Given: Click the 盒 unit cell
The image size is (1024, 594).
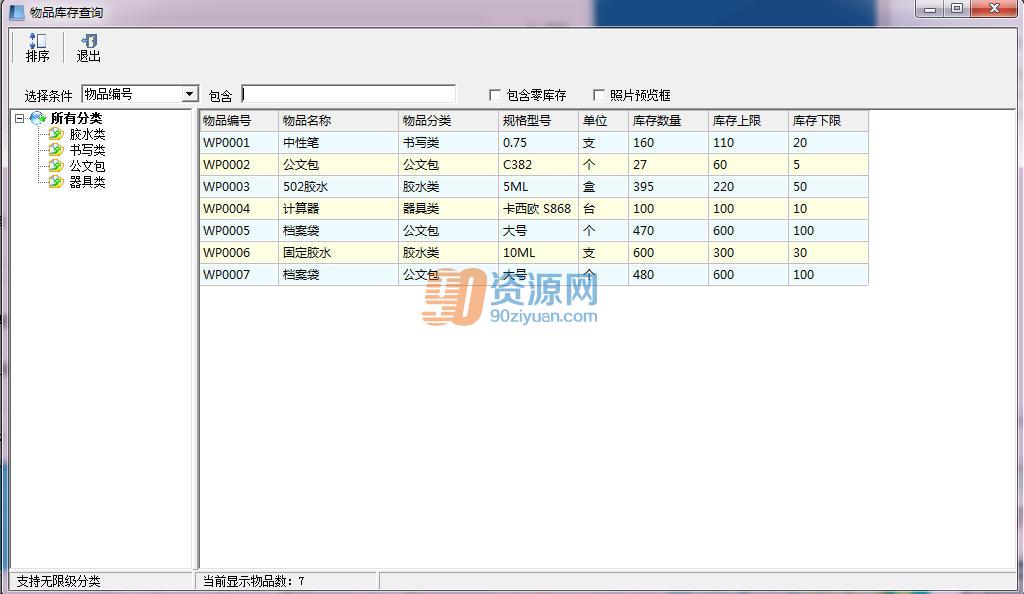Looking at the screenshot, I should tap(603, 187).
